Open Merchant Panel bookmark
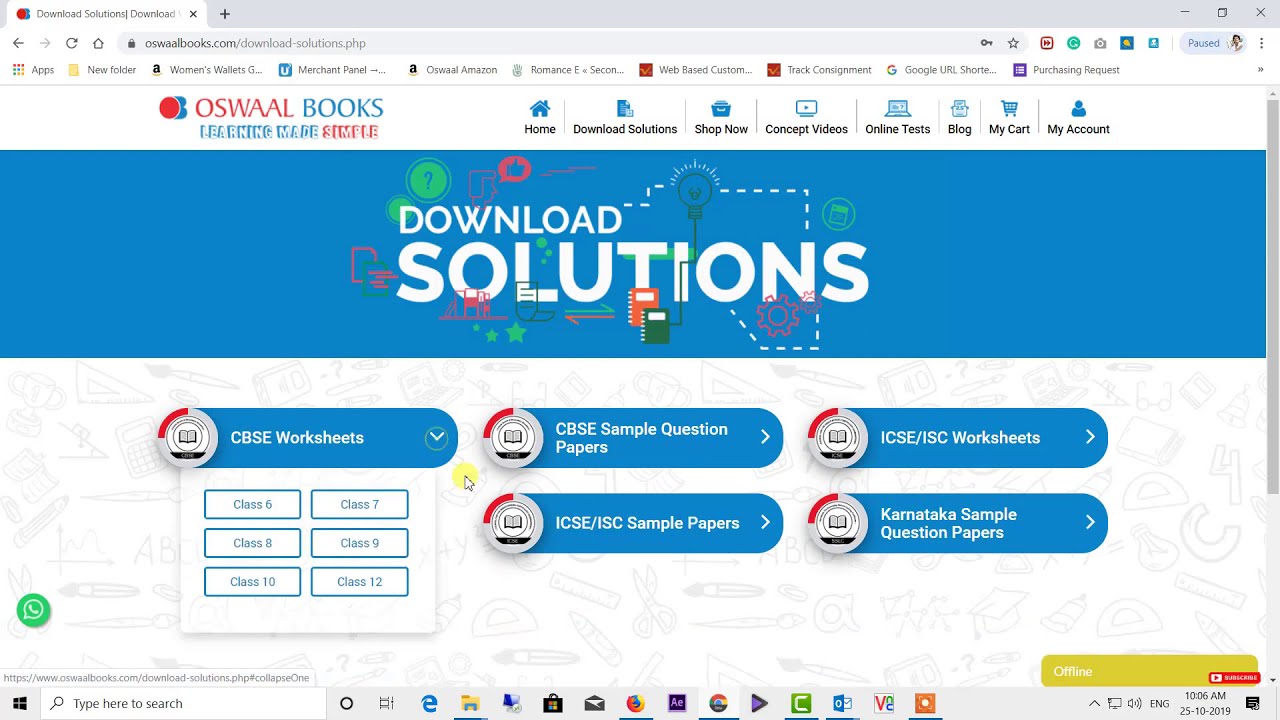The width and height of the screenshot is (1280, 720). pos(332,70)
